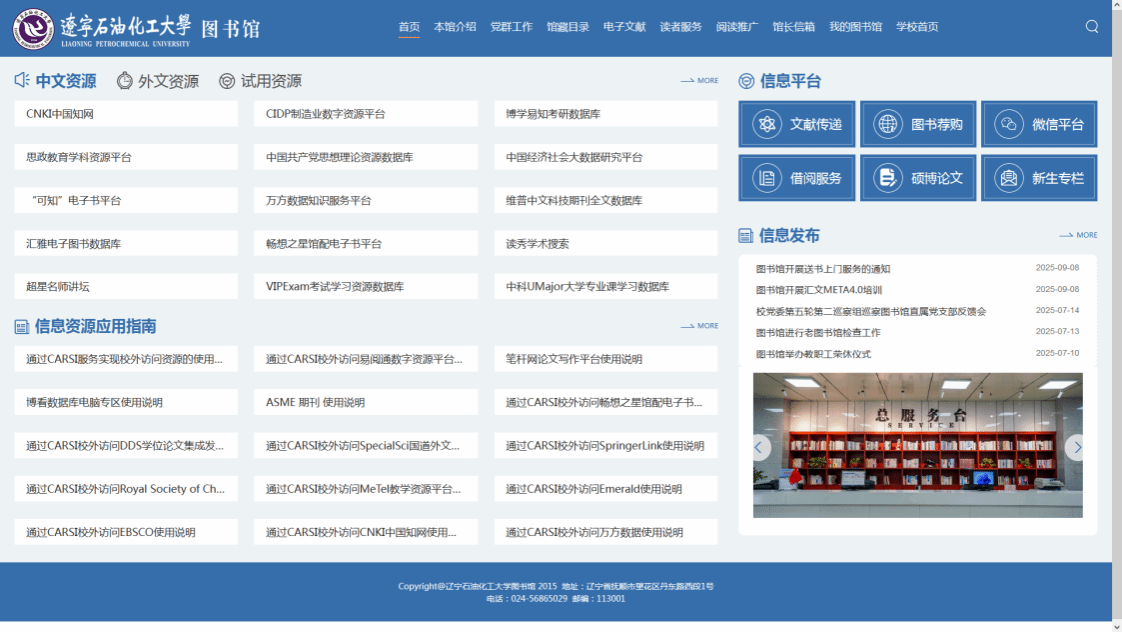Read 图书馆举办教职工荣休仪式 news
Image resolution: width=1122 pixels, height=632 pixels.
click(813, 354)
